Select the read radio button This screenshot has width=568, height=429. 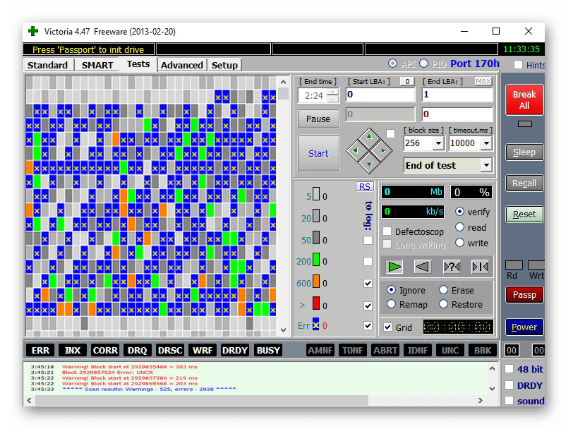pos(459,227)
